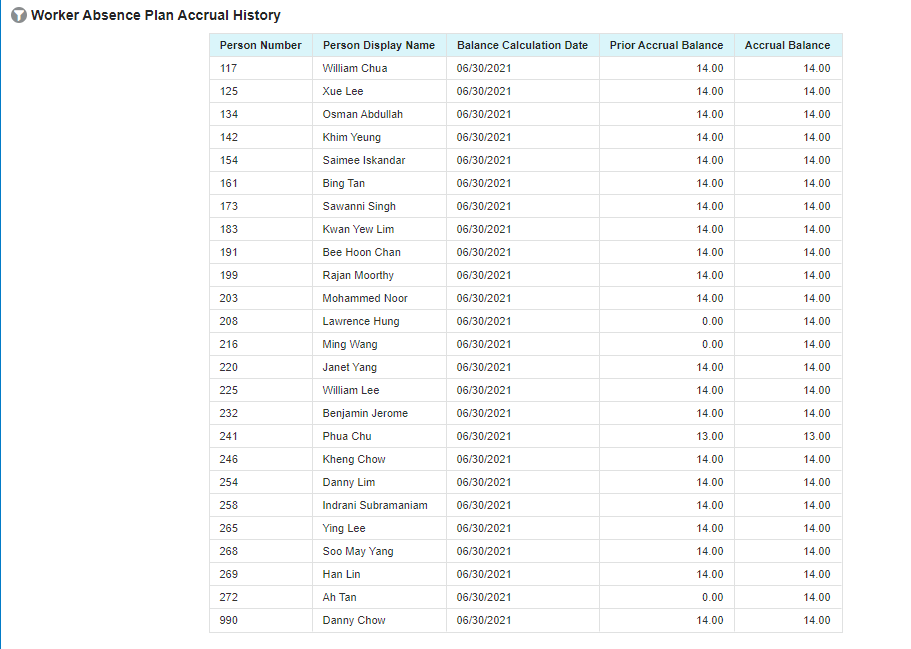Select the Saimee Iskandar row name
The width and height of the screenshot is (911, 649).
(364, 160)
